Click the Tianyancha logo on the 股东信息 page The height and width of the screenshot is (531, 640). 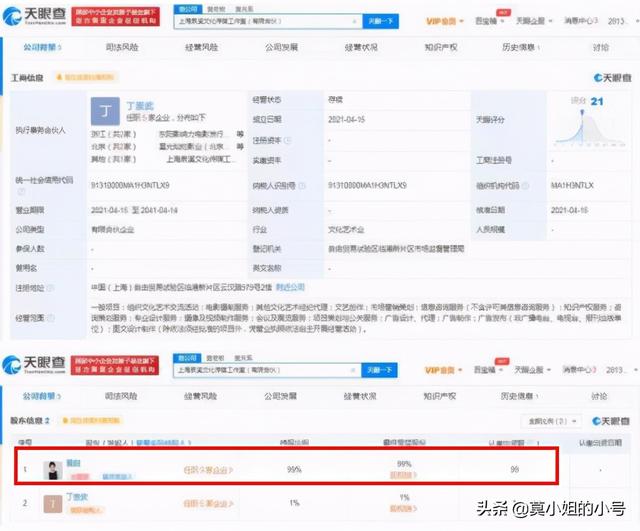coord(33,364)
